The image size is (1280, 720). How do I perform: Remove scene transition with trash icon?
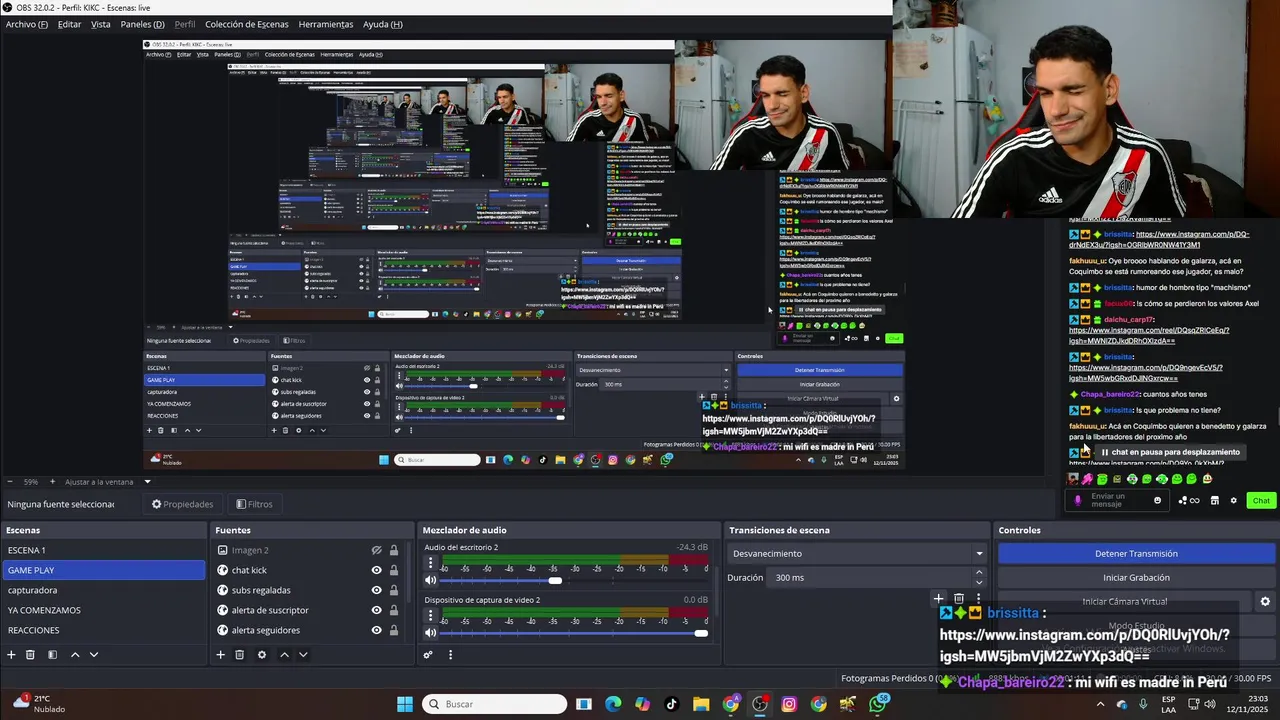[959, 599]
